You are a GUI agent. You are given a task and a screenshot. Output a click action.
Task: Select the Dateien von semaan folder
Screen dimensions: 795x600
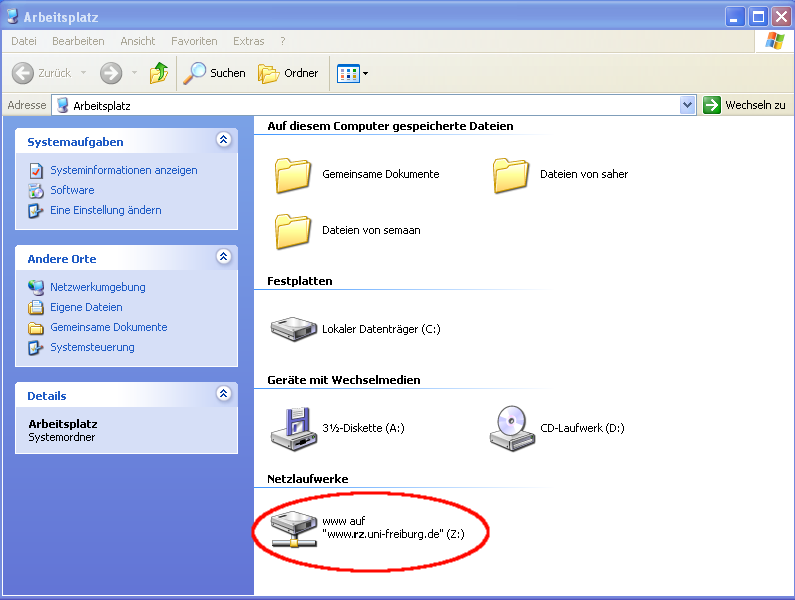pos(294,230)
